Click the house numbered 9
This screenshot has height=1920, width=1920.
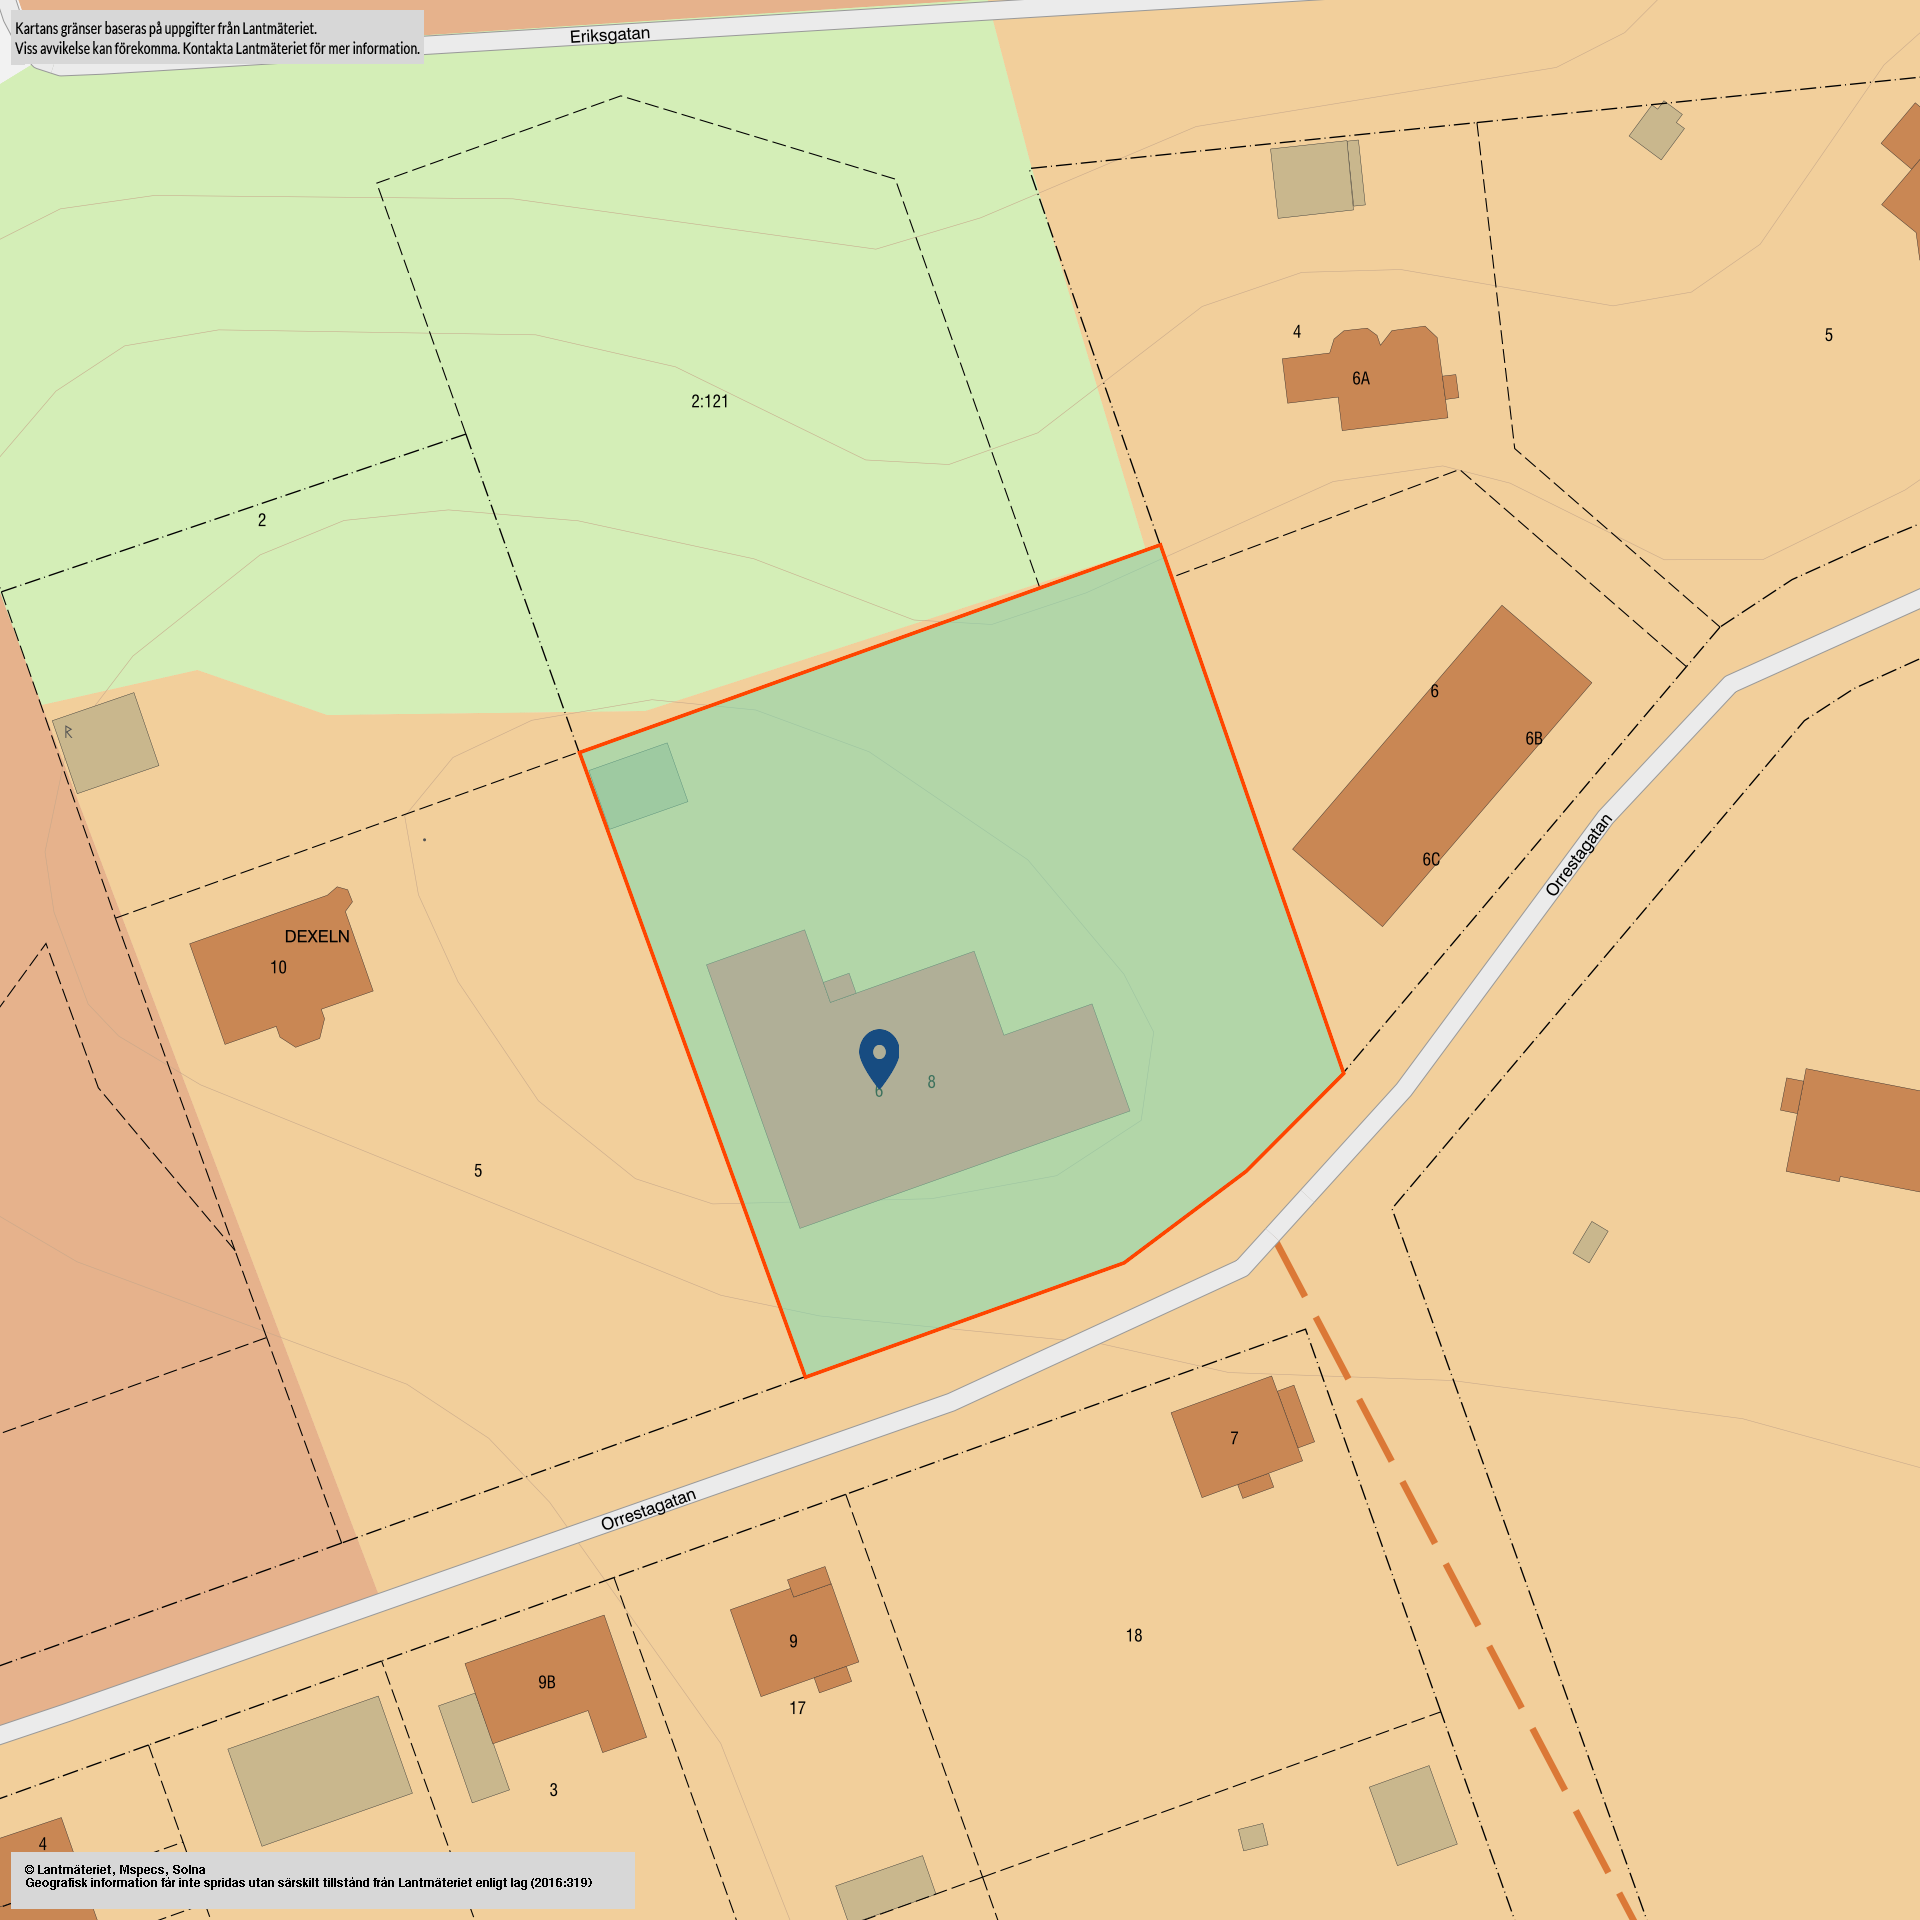pos(793,1641)
